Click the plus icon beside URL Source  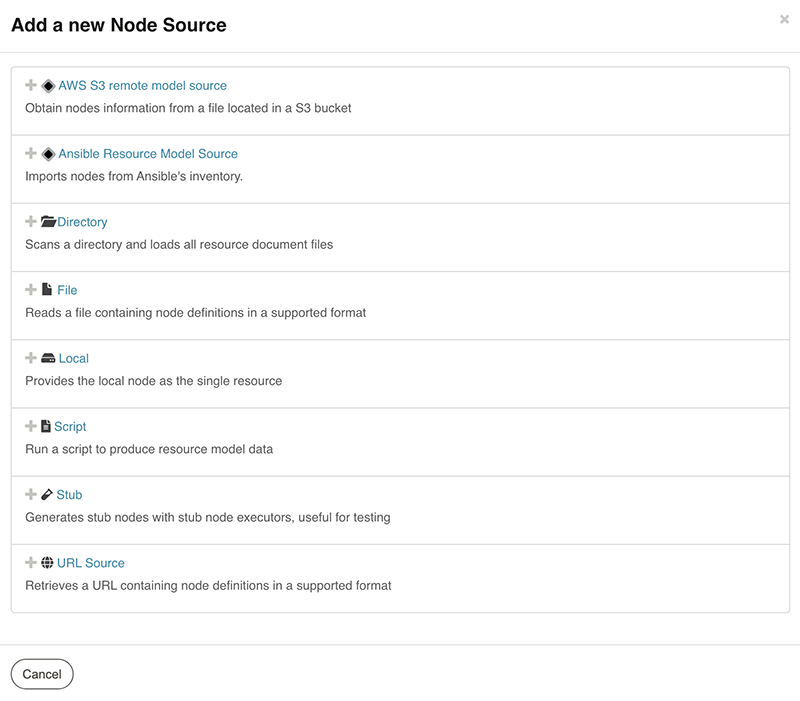[x=31, y=562]
